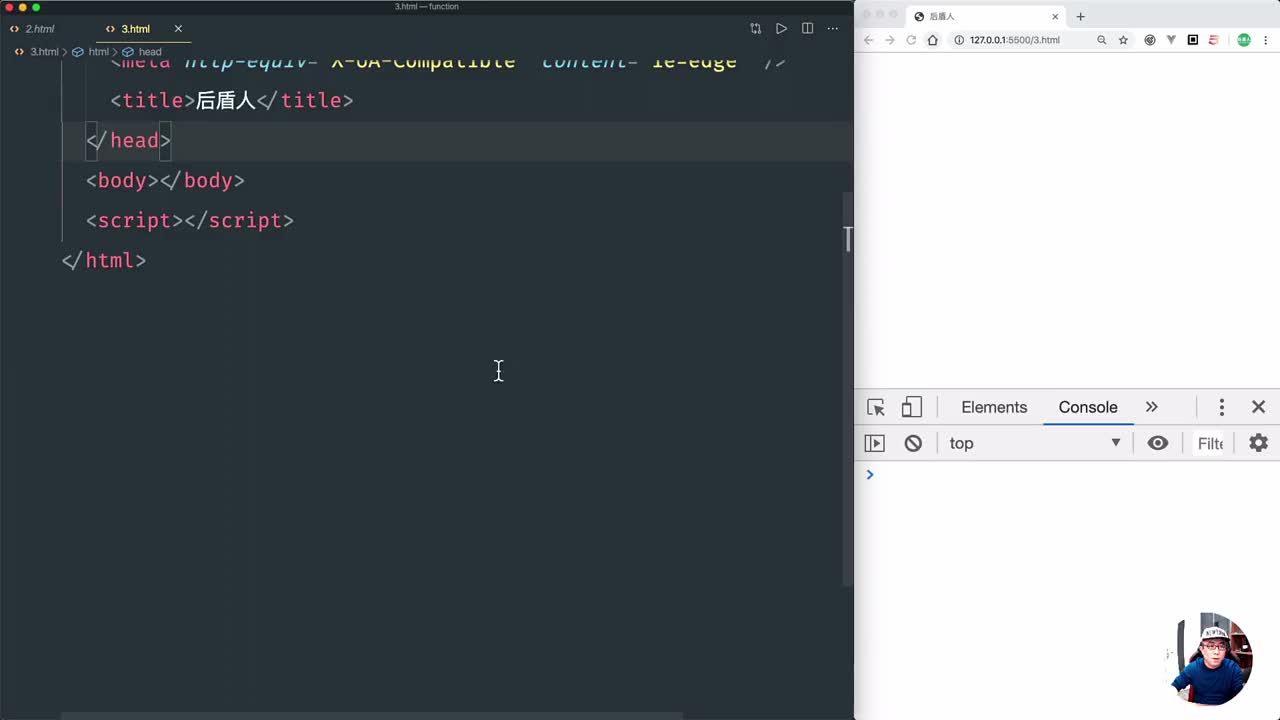
Task: Click the HTML5 extension icon
Action: click(x=1214, y=40)
